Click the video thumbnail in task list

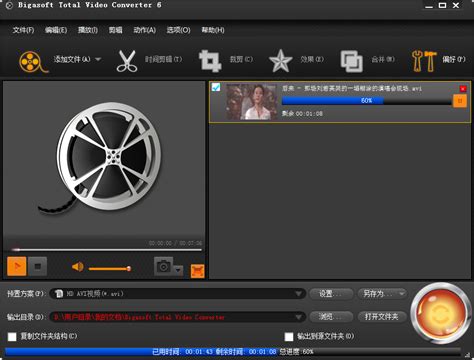(x=252, y=102)
